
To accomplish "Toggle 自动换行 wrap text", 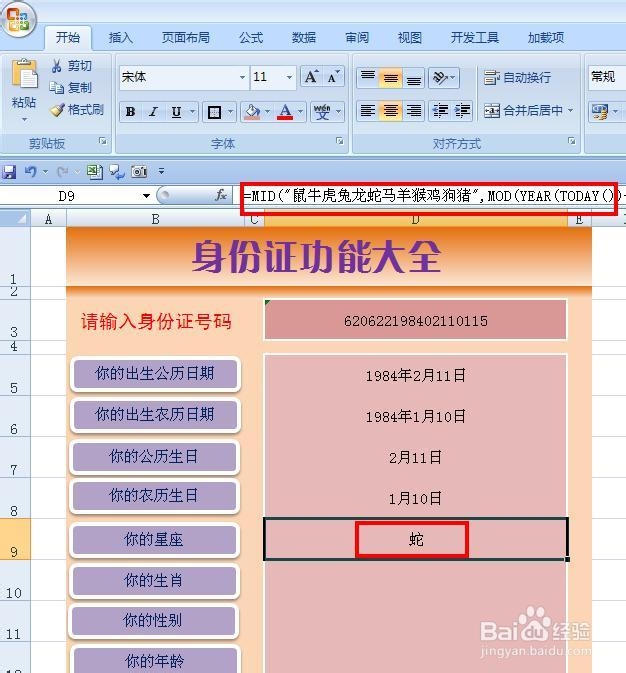I will click(x=517, y=78).
